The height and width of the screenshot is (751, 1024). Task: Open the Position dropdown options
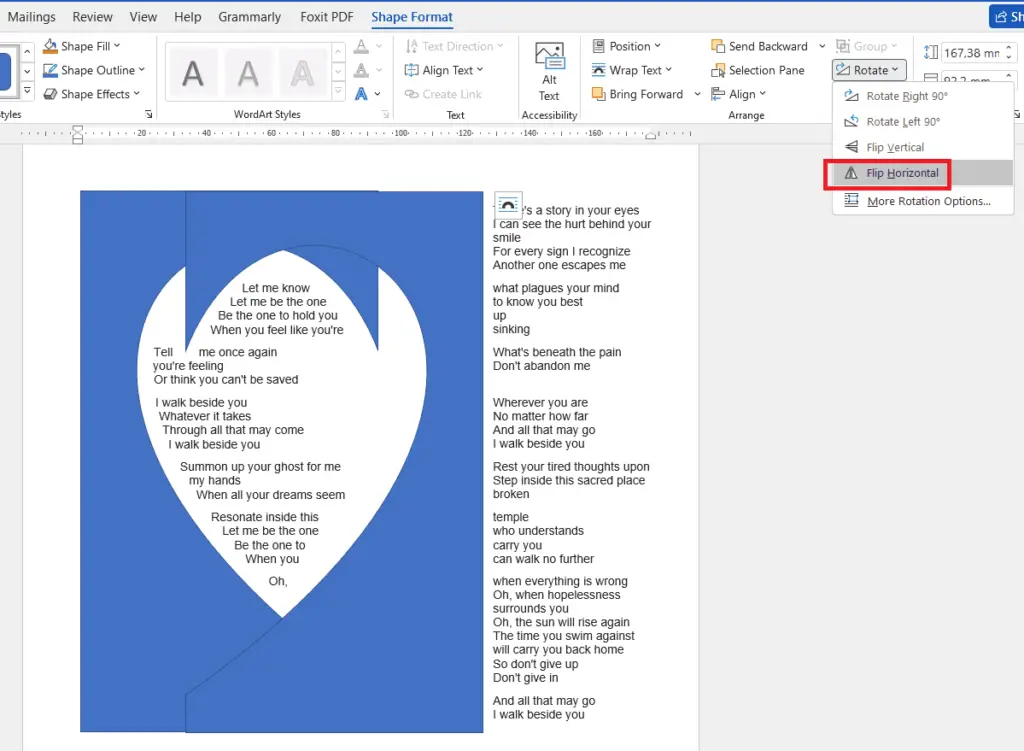[x=628, y=45]
